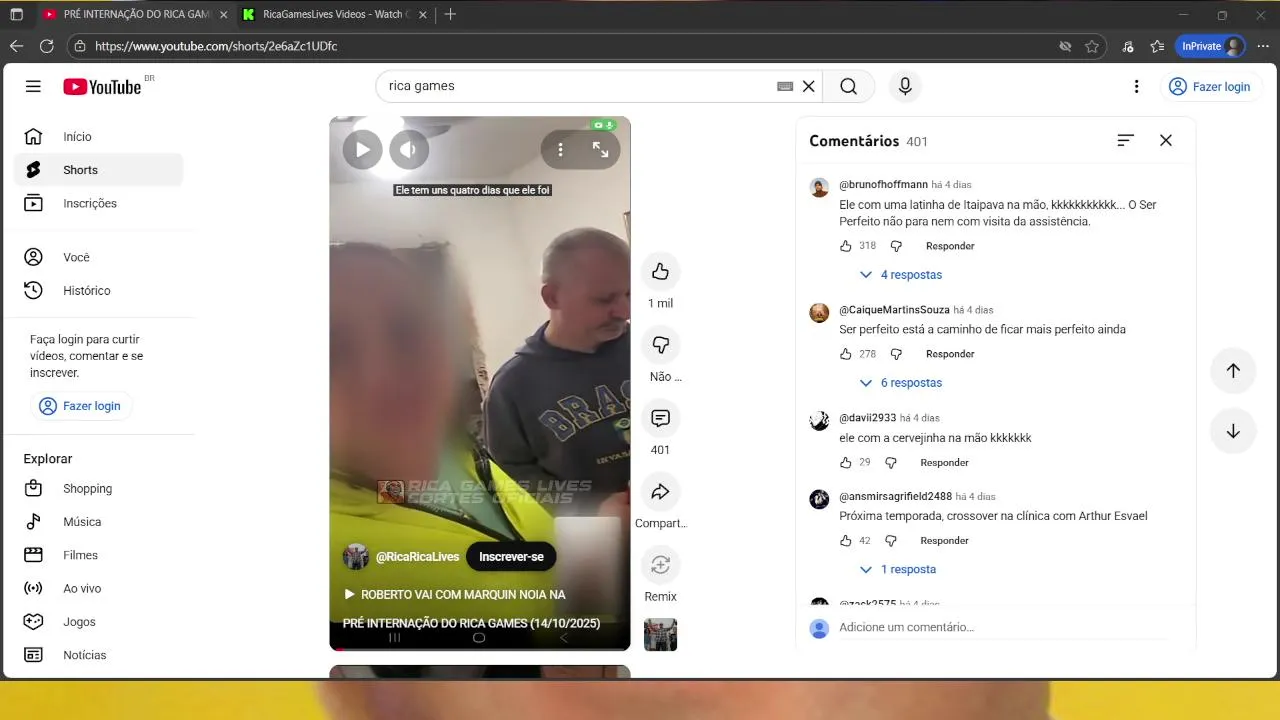Play the paused Short video

tap(362, 150)
